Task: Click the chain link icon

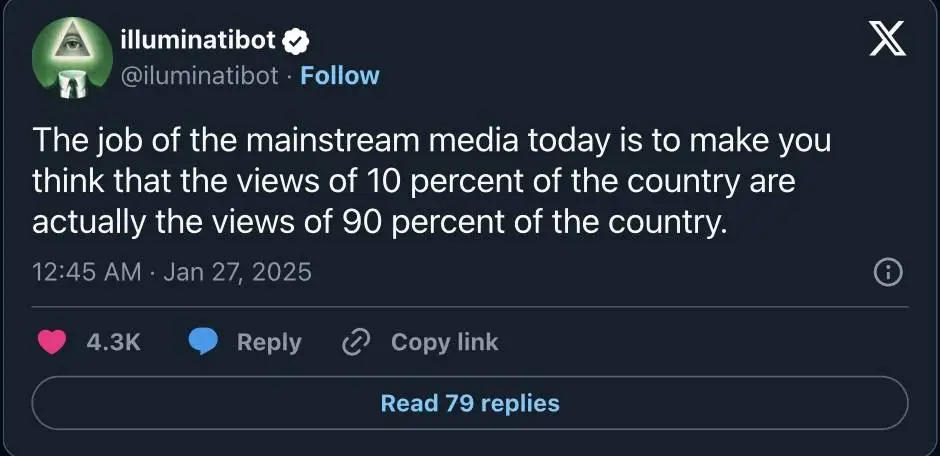Action: click(x=357, y=342)
